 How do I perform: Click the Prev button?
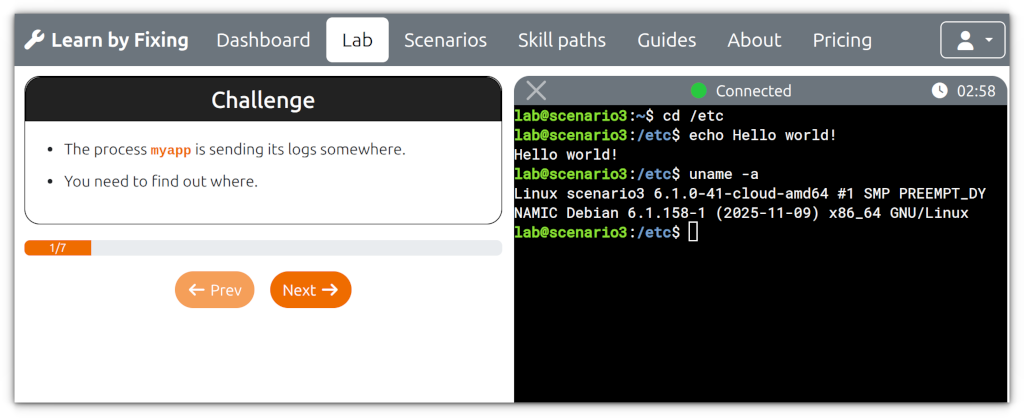coord(214,289)
